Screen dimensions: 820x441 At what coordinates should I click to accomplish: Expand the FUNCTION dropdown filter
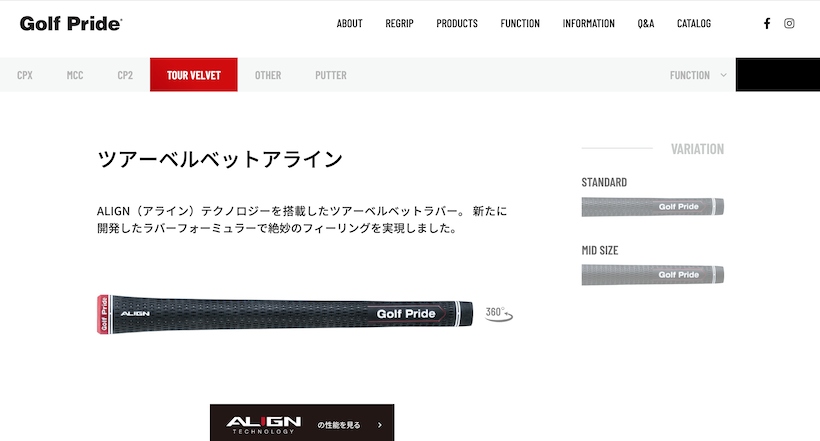click(698, 75)
